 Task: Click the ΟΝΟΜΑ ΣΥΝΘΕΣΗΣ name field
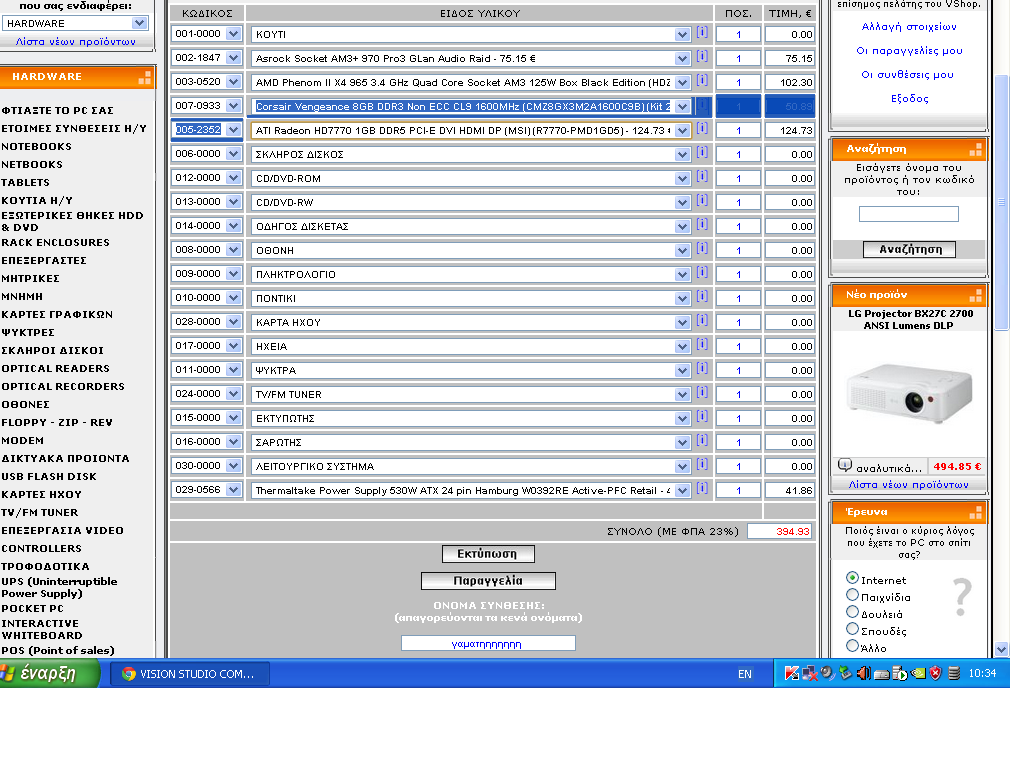click(x=488, y=643)
